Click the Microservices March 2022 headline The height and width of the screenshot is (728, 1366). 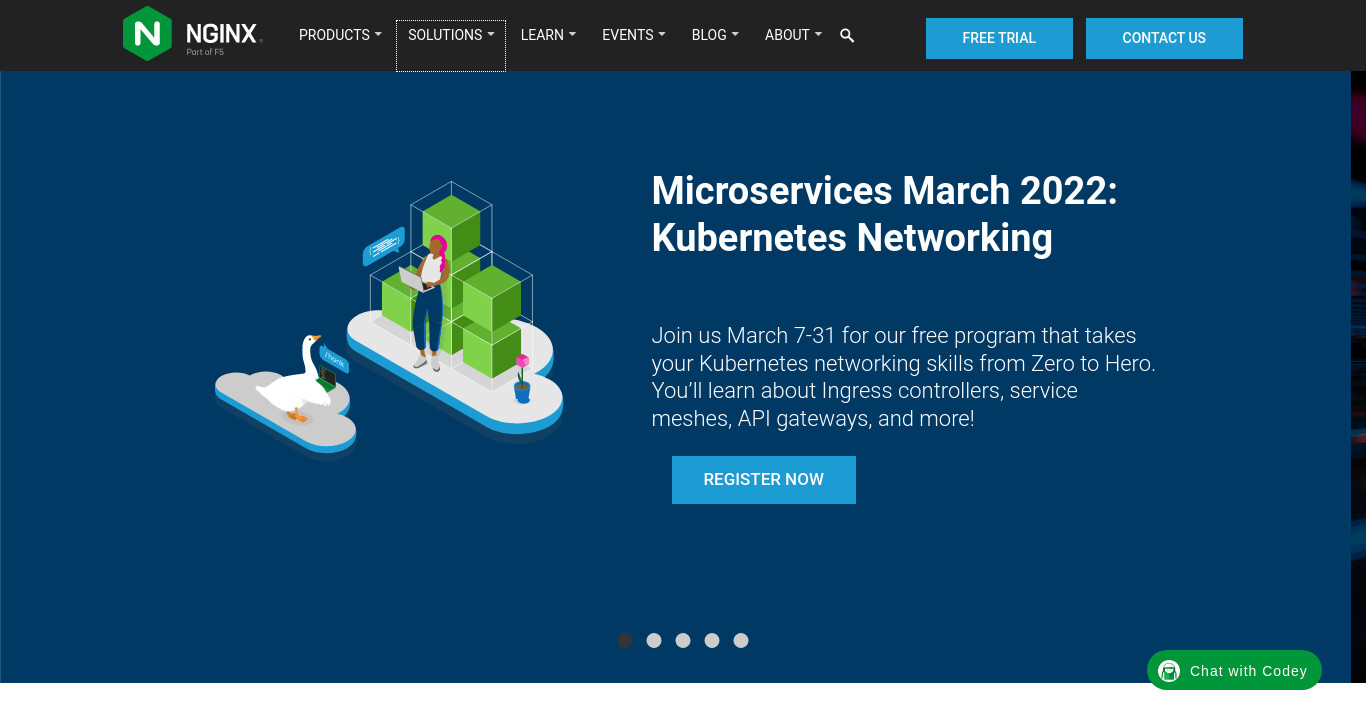pyautogui.click(x=884, y=214)
